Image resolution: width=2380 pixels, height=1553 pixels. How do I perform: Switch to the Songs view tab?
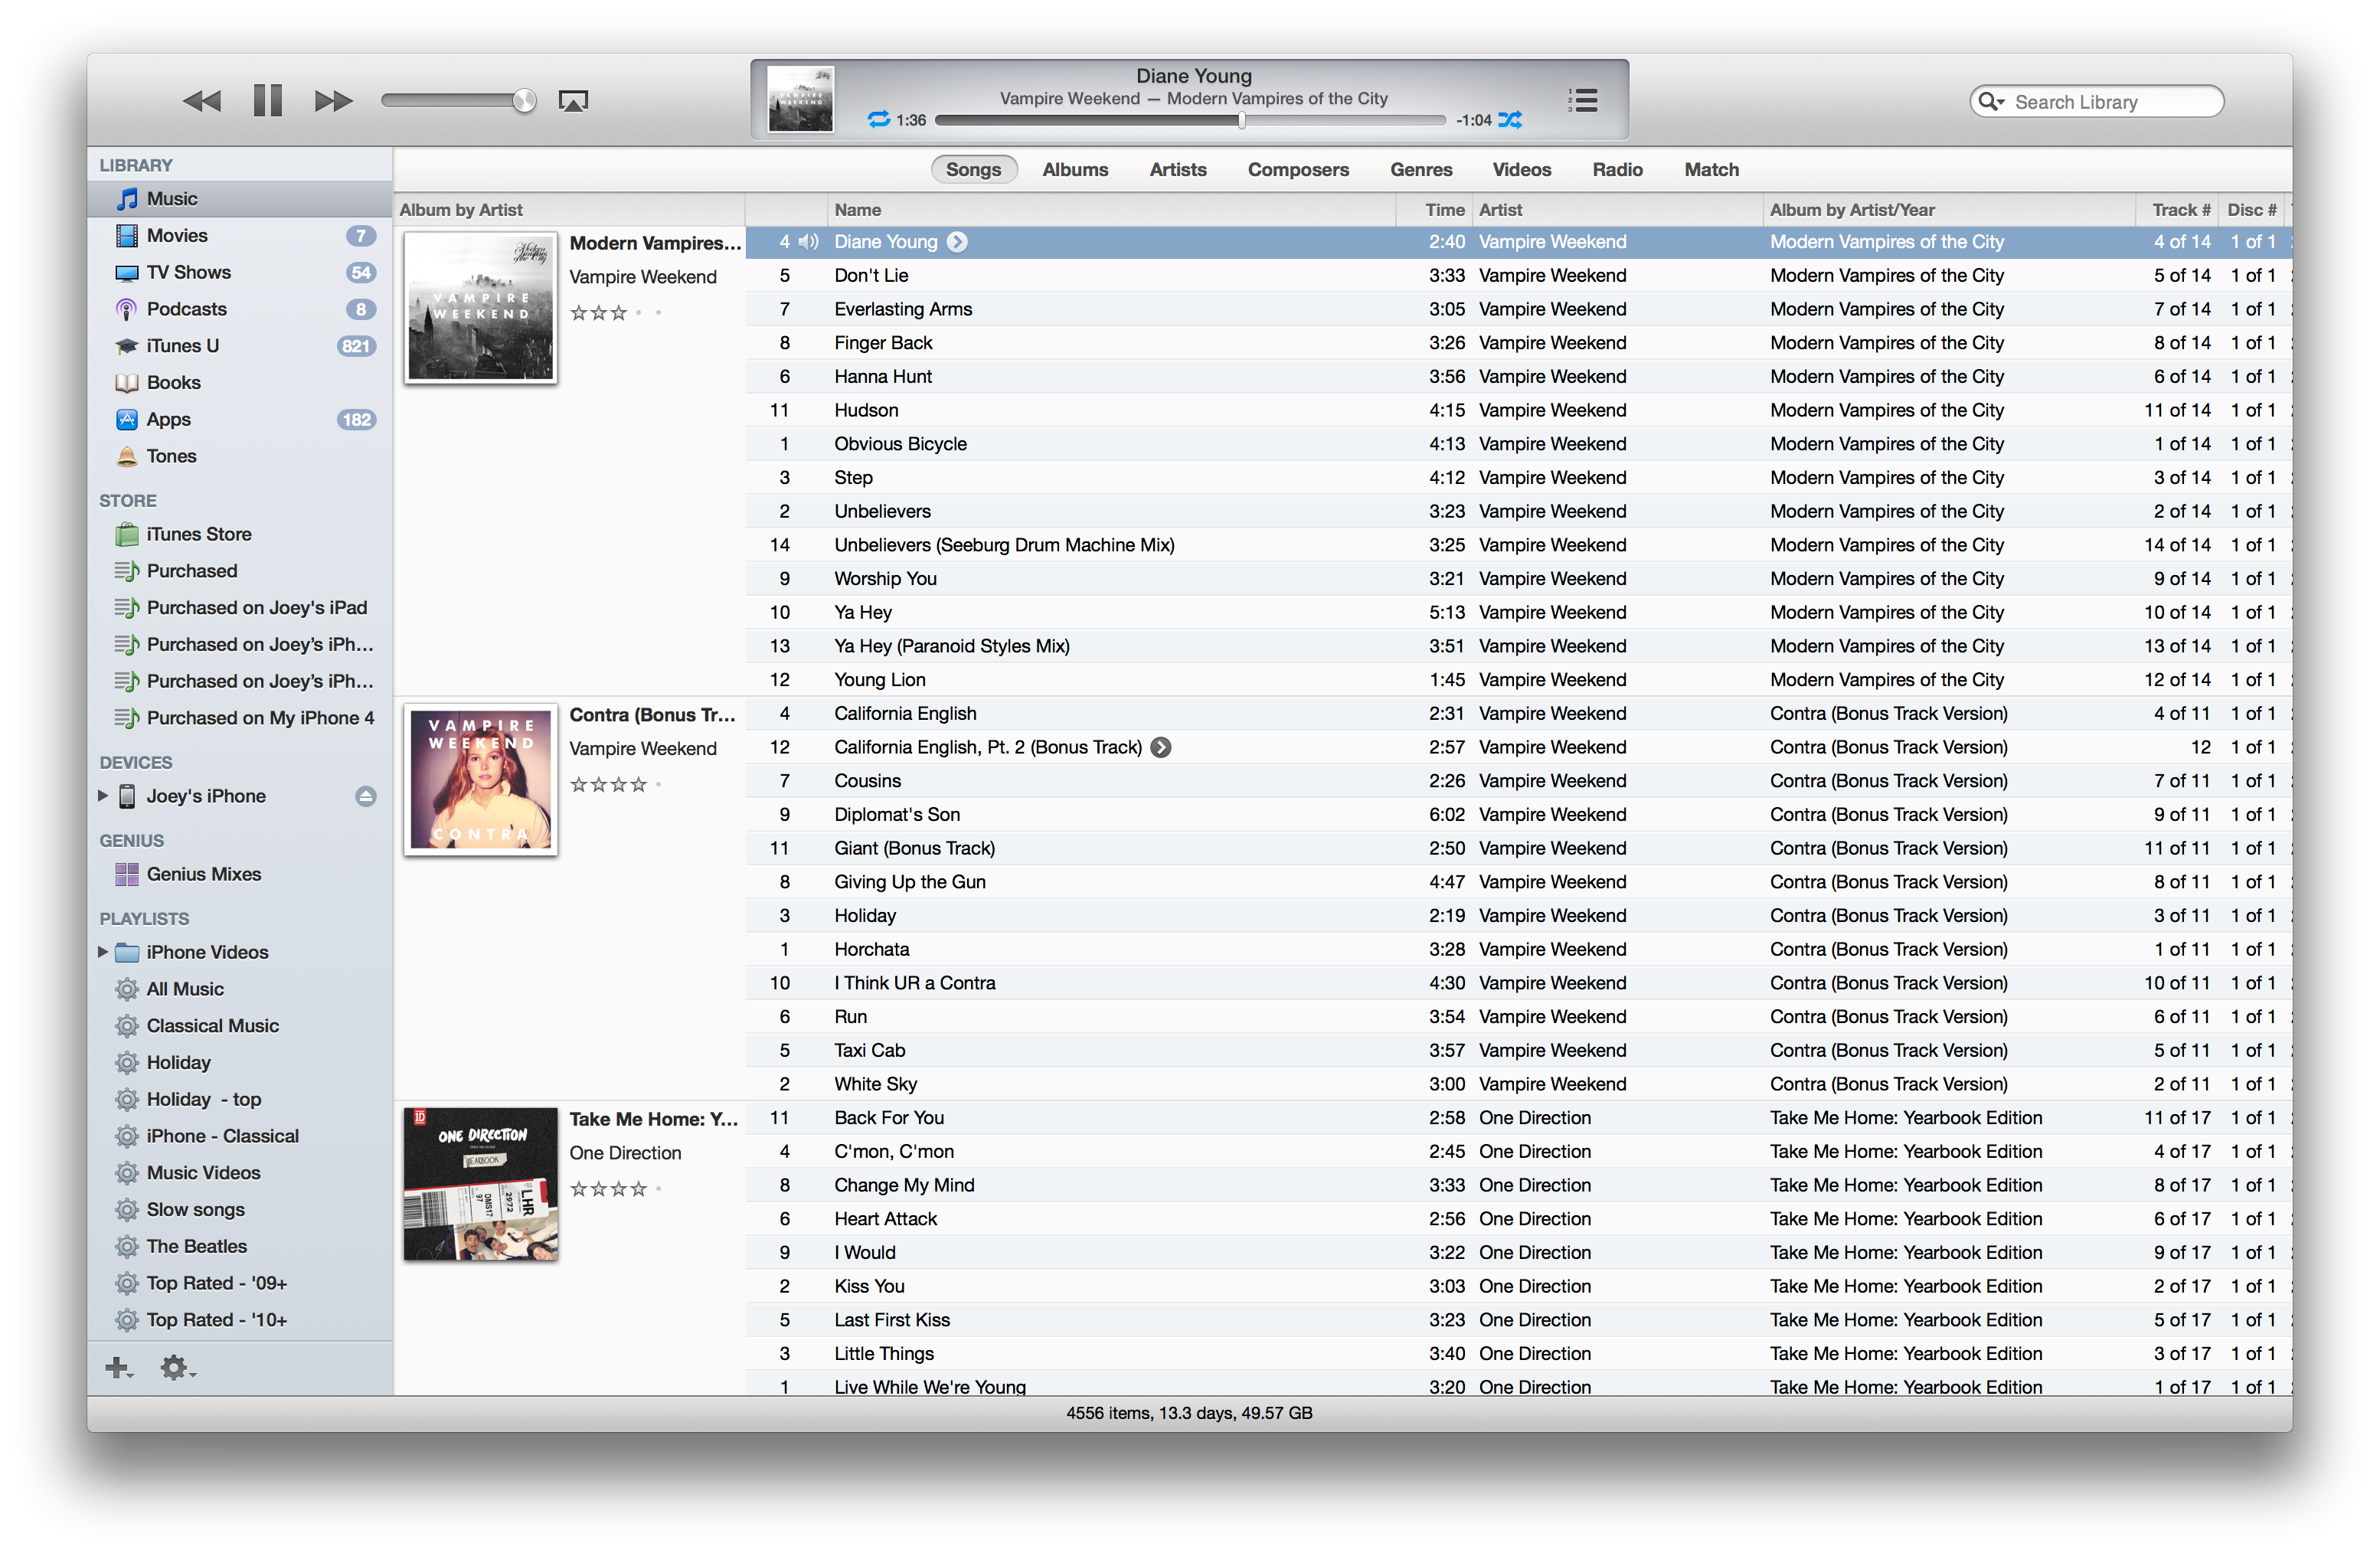click(x=973, y=170)
